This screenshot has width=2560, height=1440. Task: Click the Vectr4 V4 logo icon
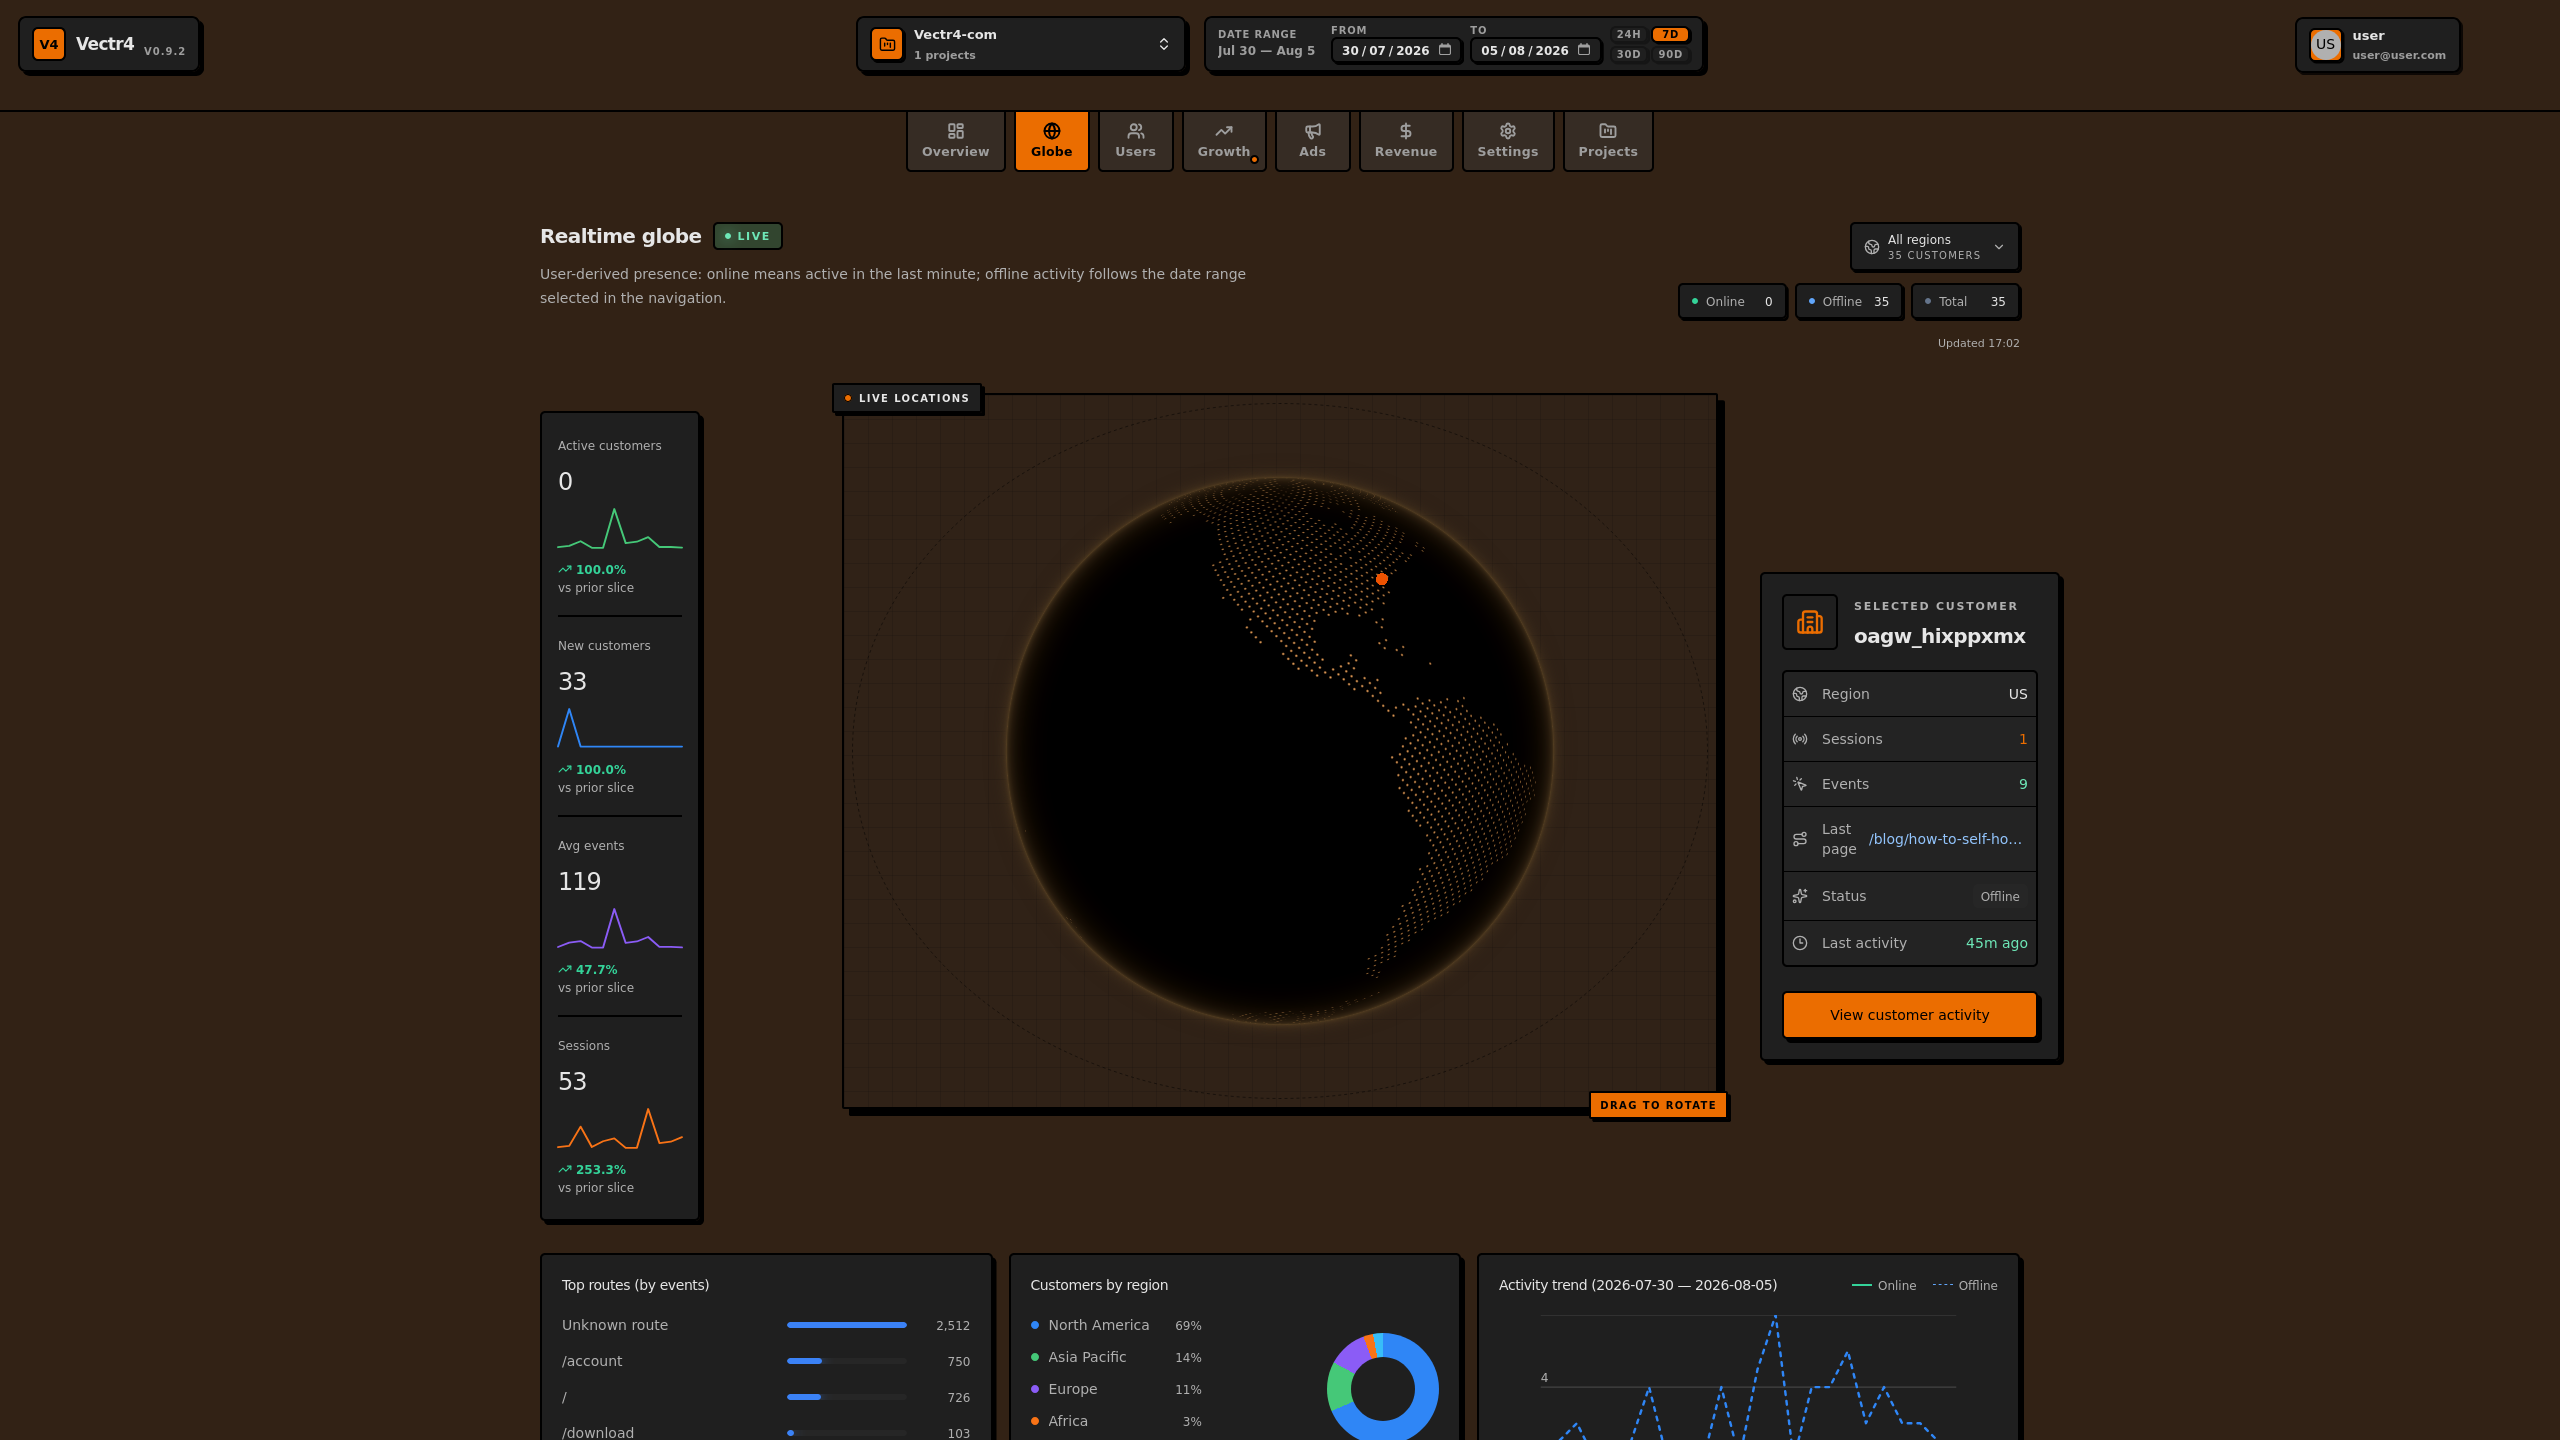[x=49, y=44]
